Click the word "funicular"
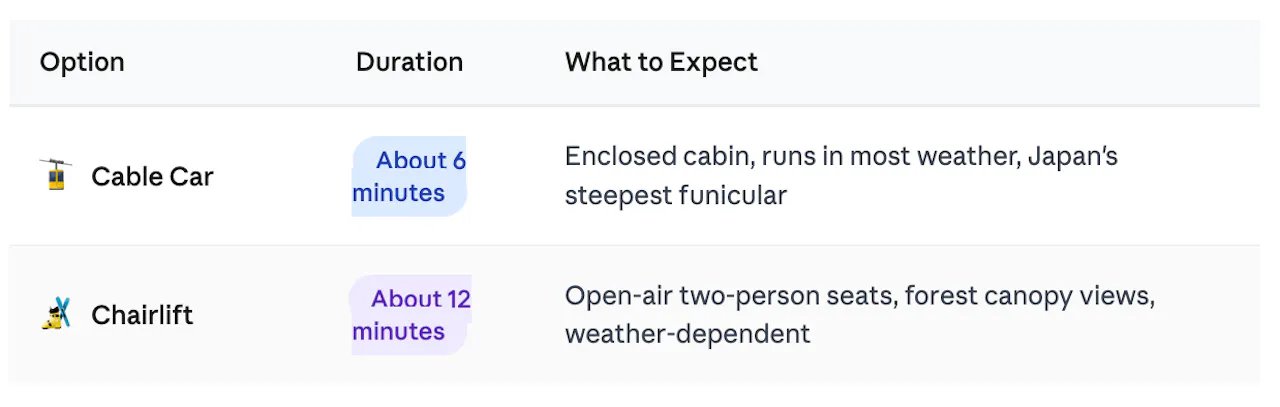Viewport: 1280px width, 407px height. (x=733, y=195)
